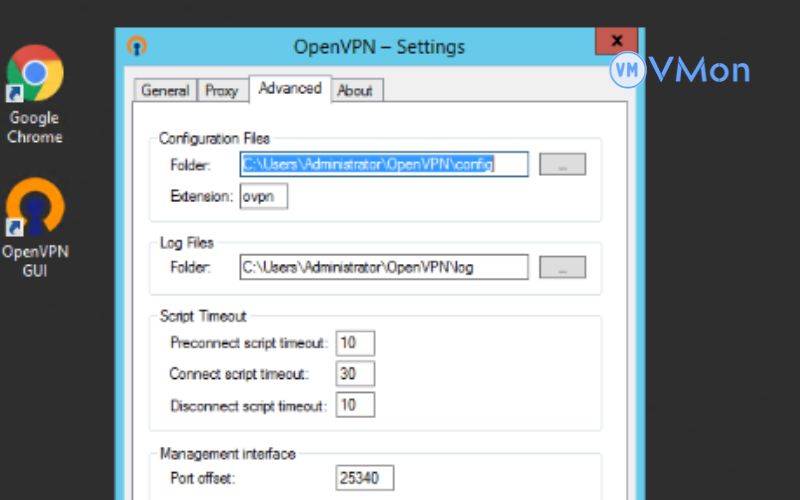This screenshot has width=800, height=500.
Task: Select the Preconnect script timeout field
Action: point(355,343)
